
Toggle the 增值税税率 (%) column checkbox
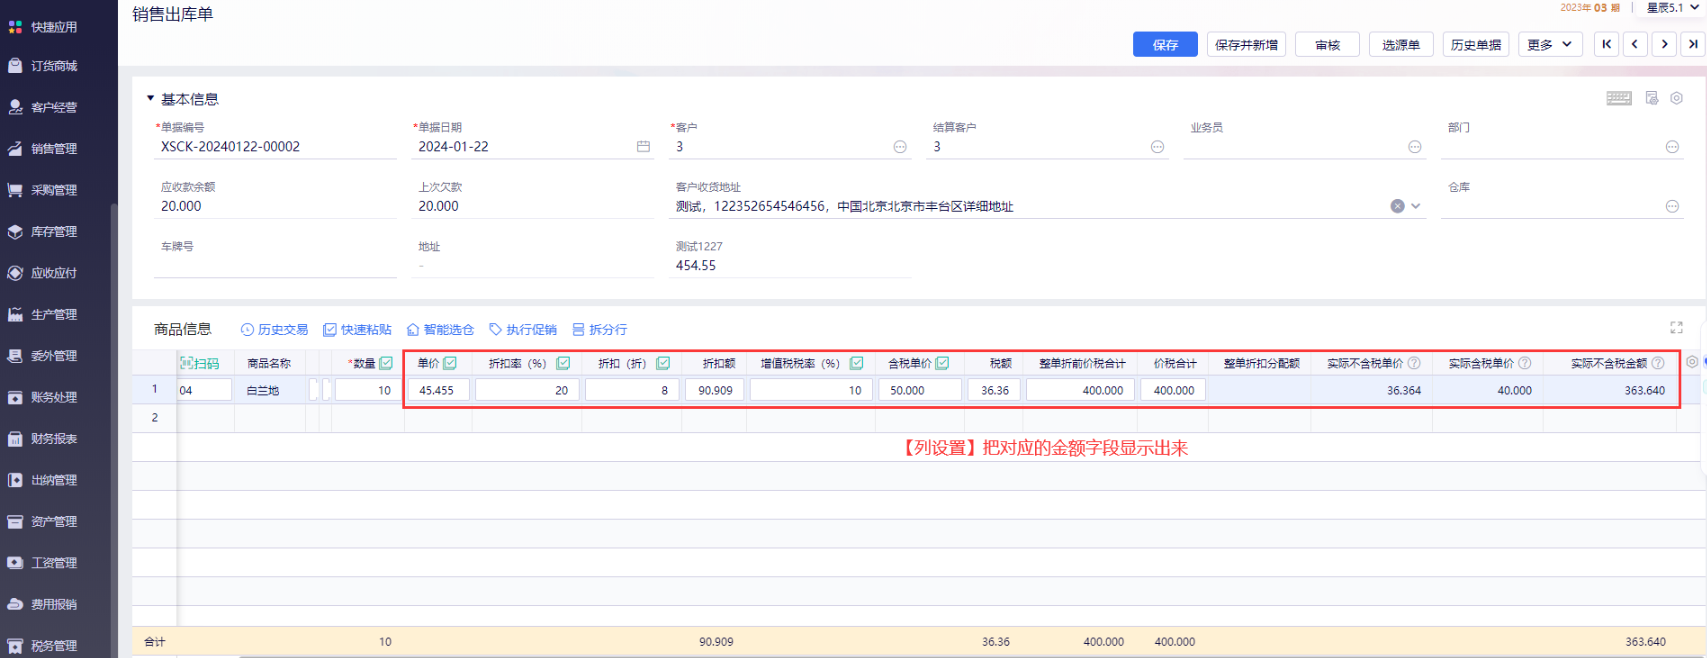pos(856,363)
